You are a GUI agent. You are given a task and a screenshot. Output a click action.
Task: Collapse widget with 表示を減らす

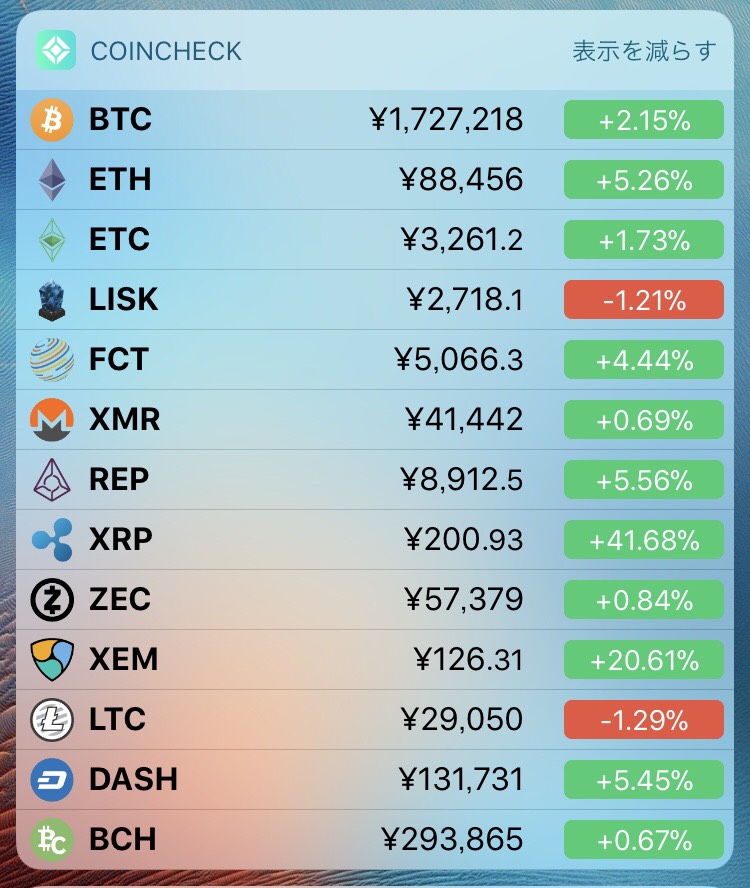tap(644, 51)
